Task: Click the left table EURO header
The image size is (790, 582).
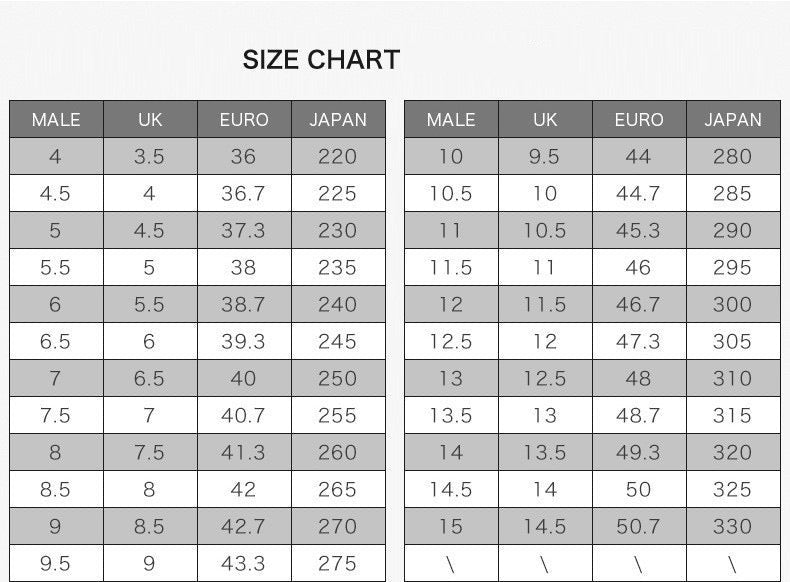Action: click(244, 119)
